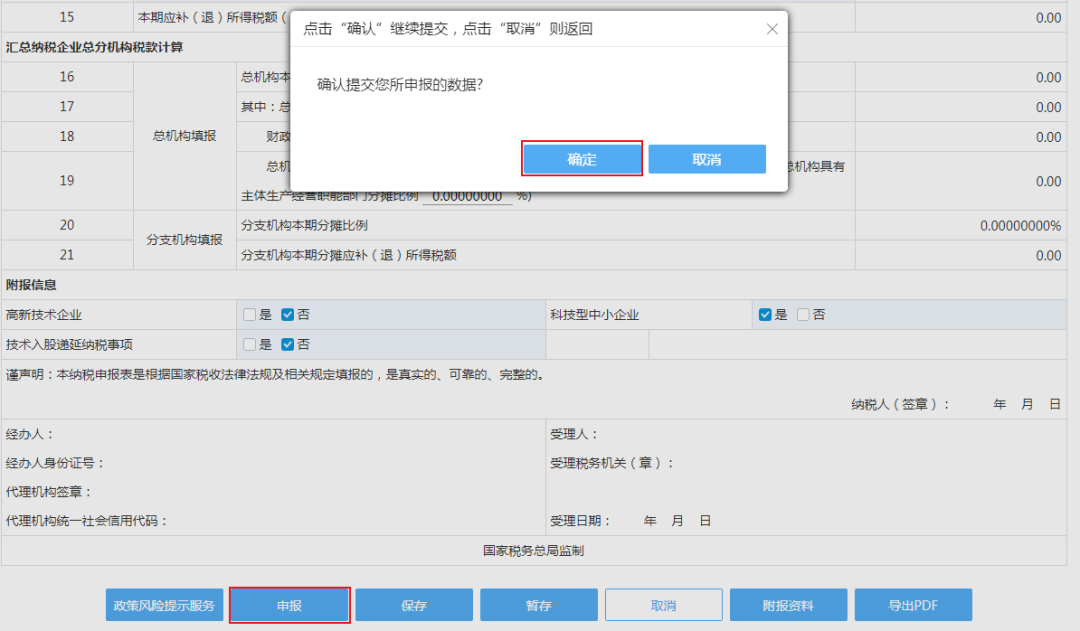Toggle 否 checkbox for 高新技术企业
This screenshot has width=1080, height=631.
tap(287, 315)
